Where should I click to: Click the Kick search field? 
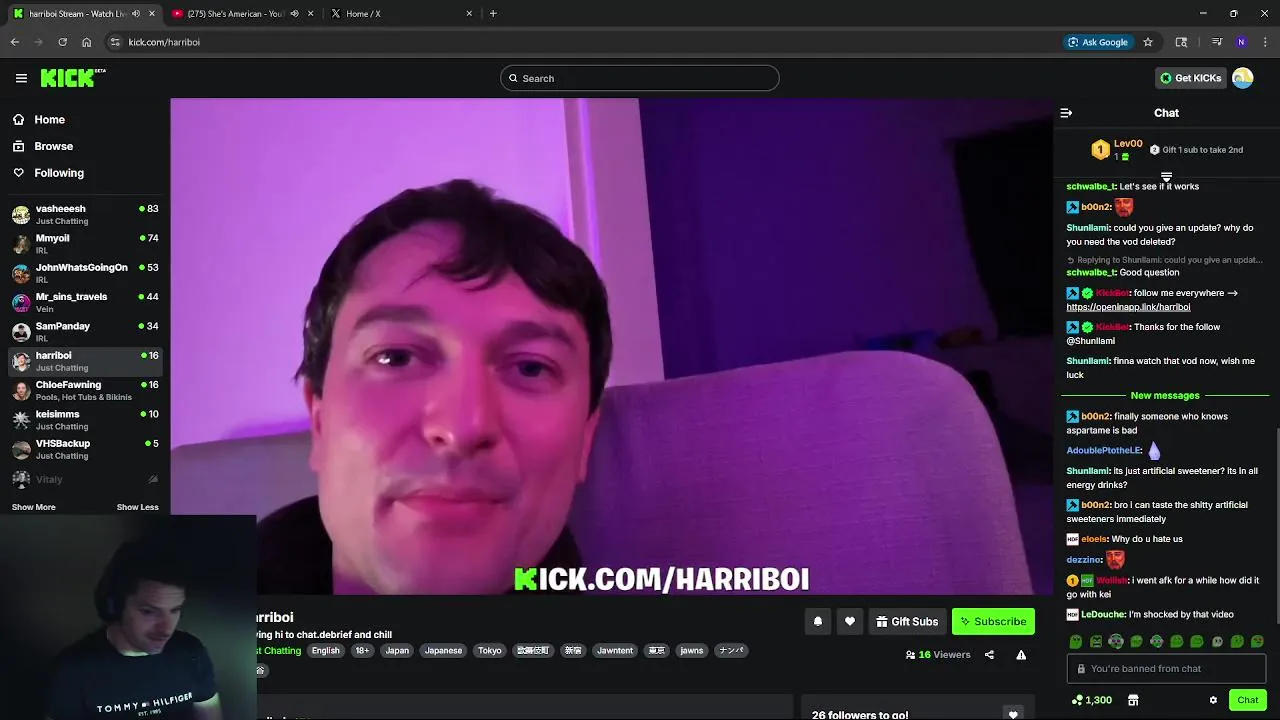pyautogui.click(x=640, y=78)
